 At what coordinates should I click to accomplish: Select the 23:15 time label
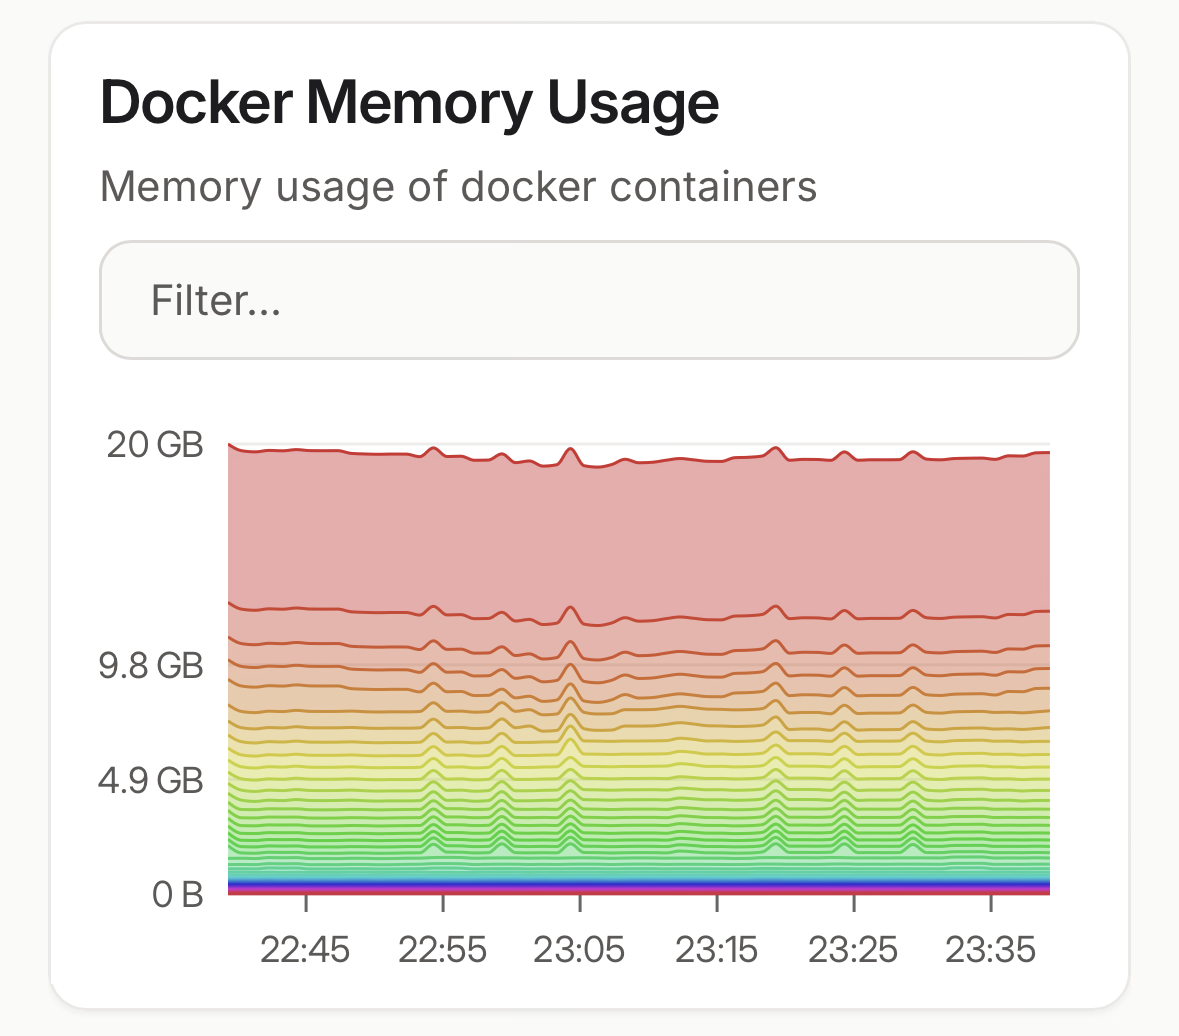click(716, 949)
